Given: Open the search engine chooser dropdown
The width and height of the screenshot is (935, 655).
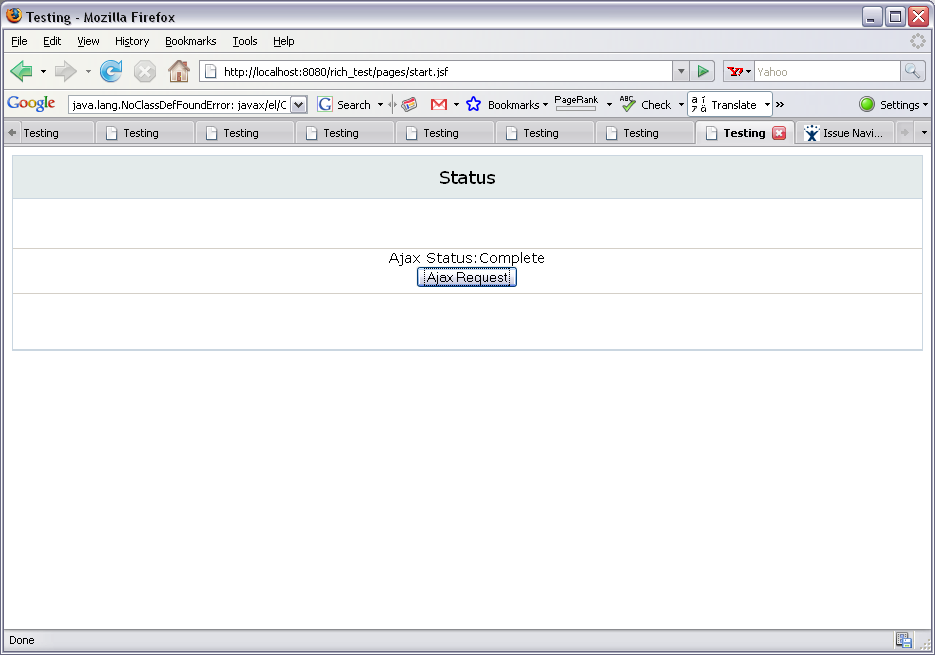Looking at the screenshot, I should click(x=748, y=72).
